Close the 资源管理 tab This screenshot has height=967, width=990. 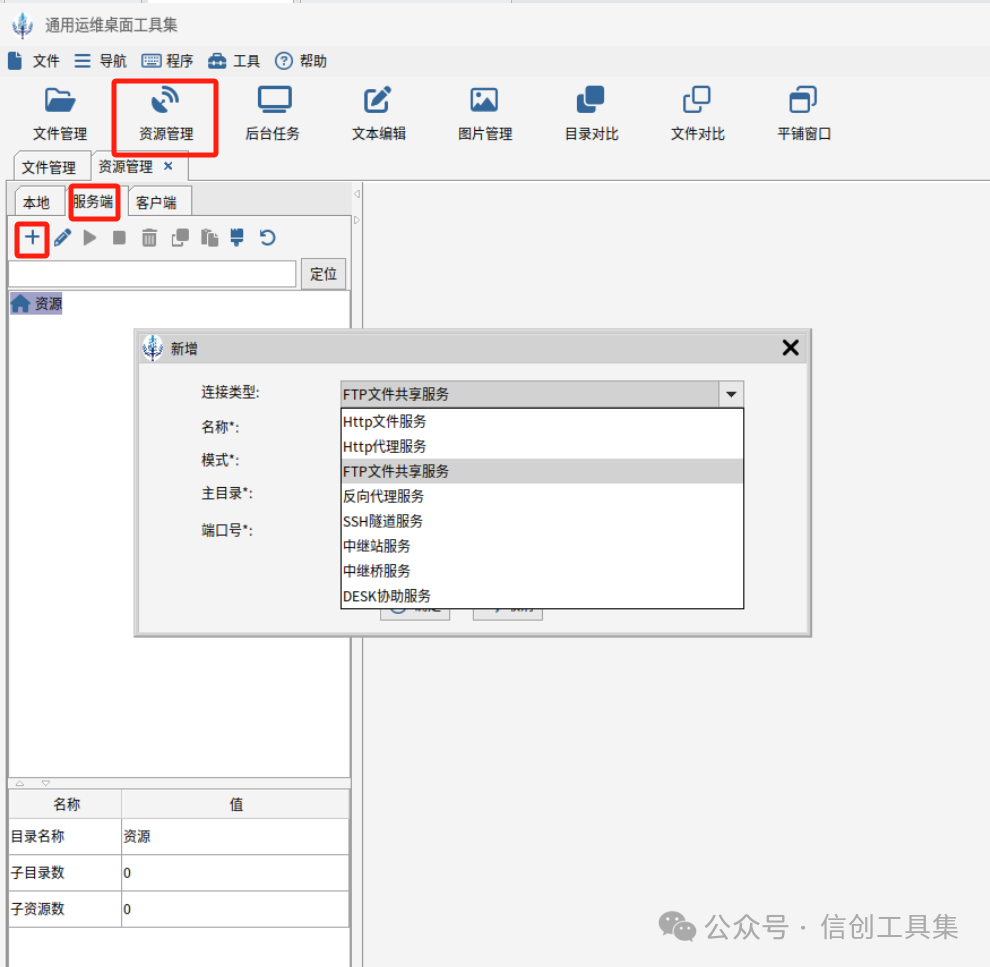pos(168,166)
